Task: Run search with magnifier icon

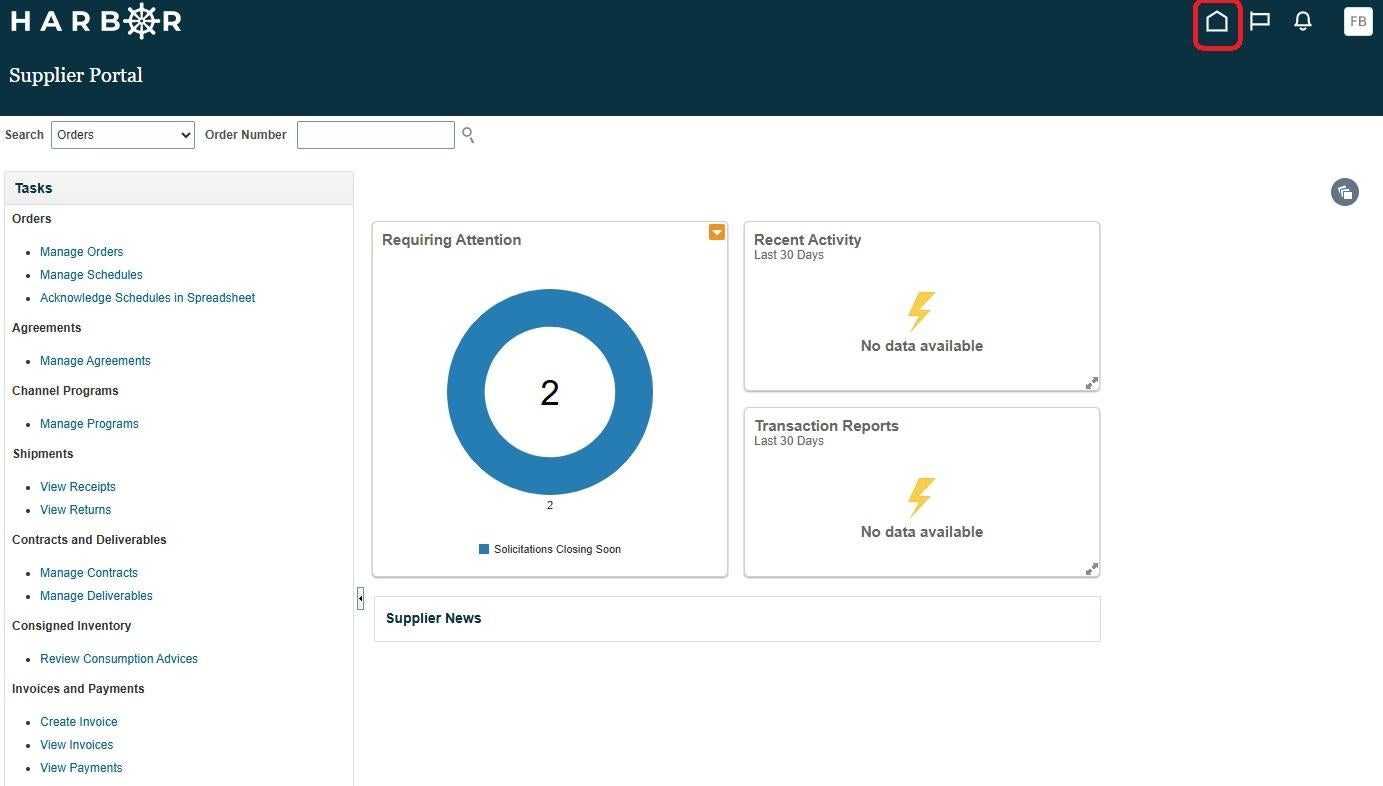Action: (468, 135)
